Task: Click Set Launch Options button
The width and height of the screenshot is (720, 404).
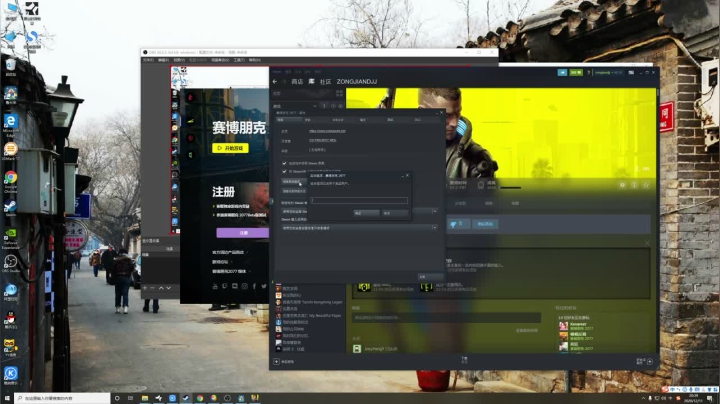Action: [292, 182]
